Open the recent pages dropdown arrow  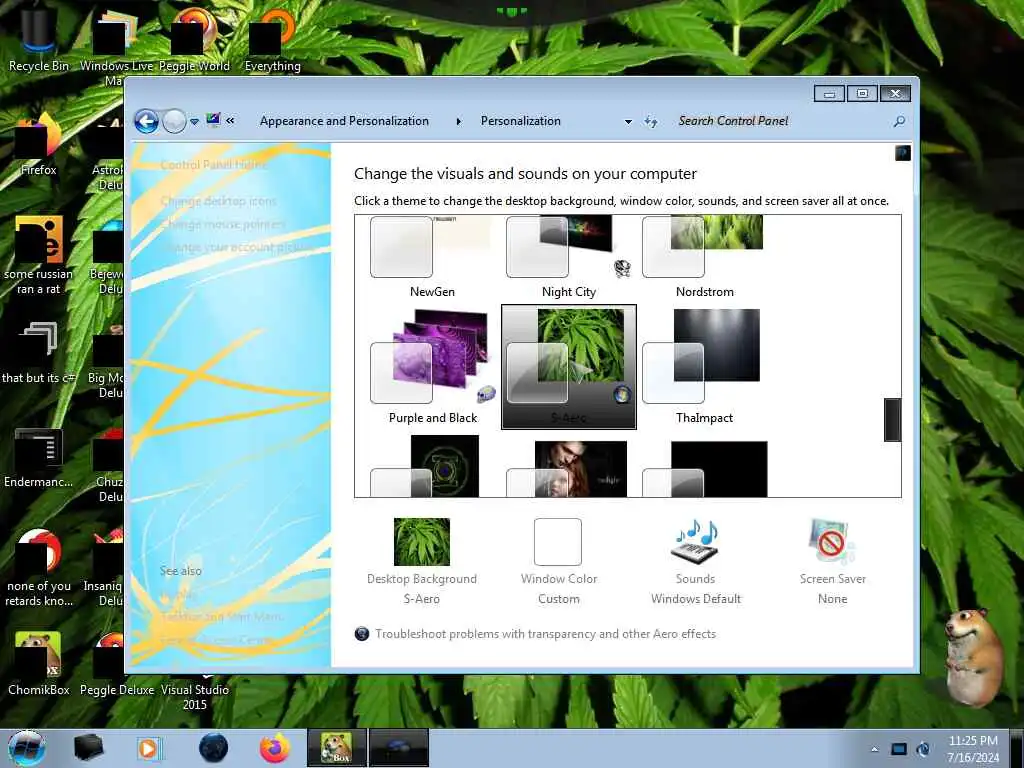tap(194, 122)
